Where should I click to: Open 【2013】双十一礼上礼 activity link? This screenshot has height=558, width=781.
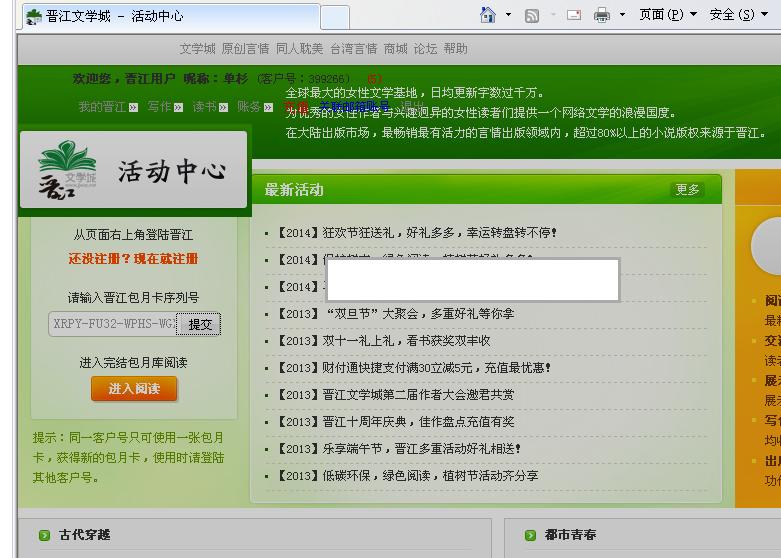[x=381, y=341]
